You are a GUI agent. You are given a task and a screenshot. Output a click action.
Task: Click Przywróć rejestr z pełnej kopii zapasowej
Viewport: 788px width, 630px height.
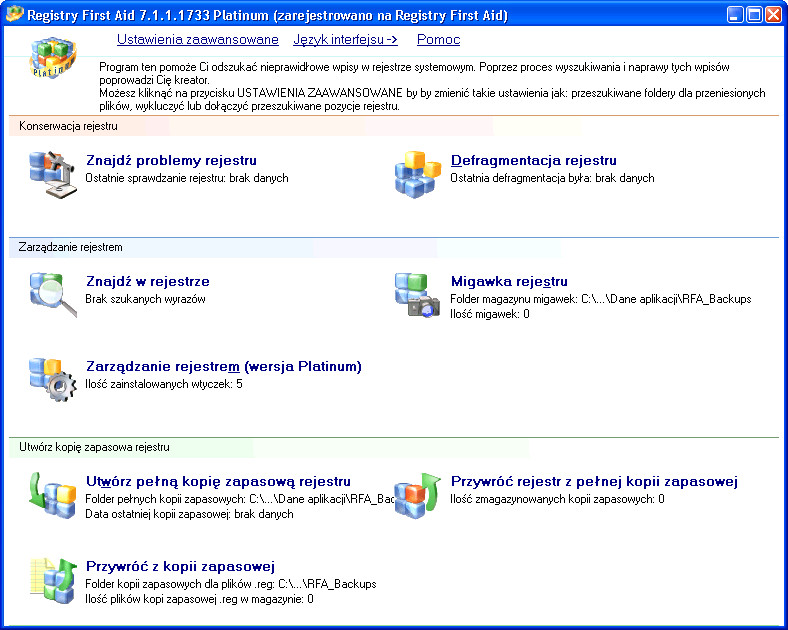click(594, 481)
